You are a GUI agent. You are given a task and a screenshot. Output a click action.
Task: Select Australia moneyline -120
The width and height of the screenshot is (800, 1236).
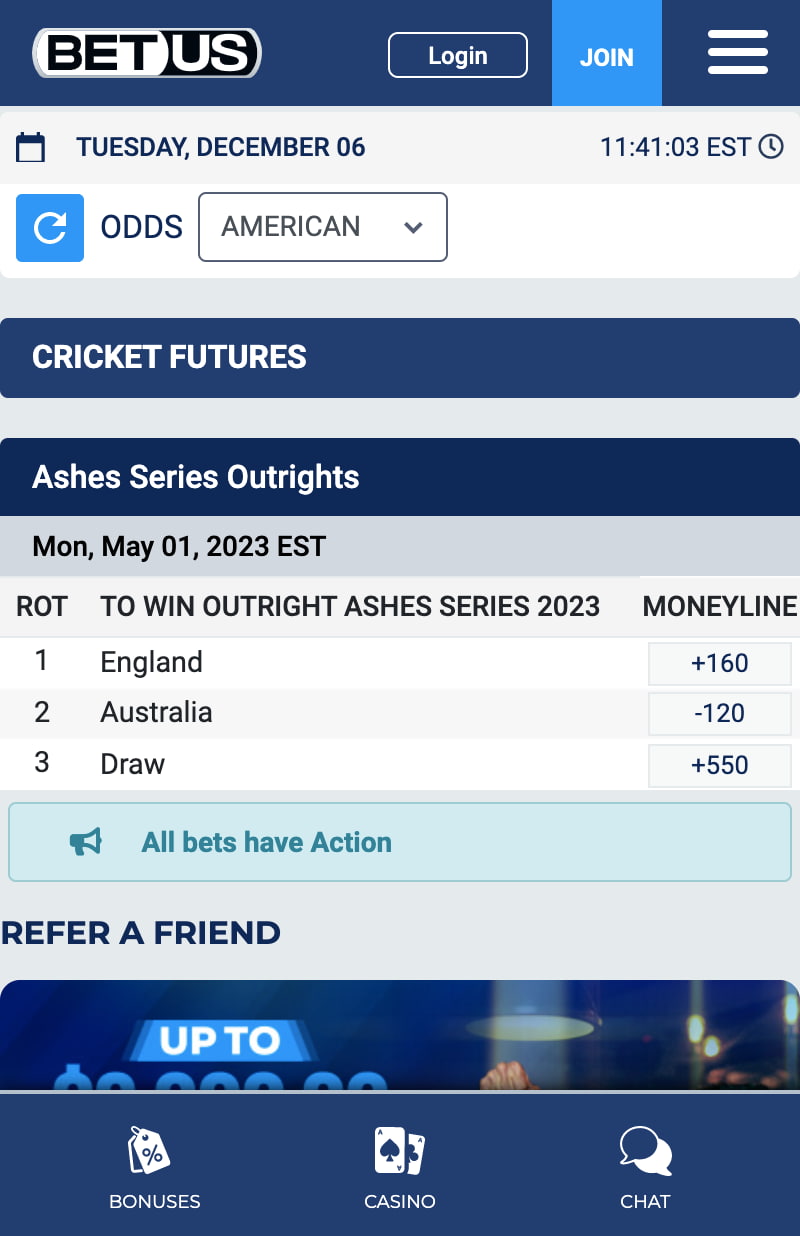(x=720, y=714)
